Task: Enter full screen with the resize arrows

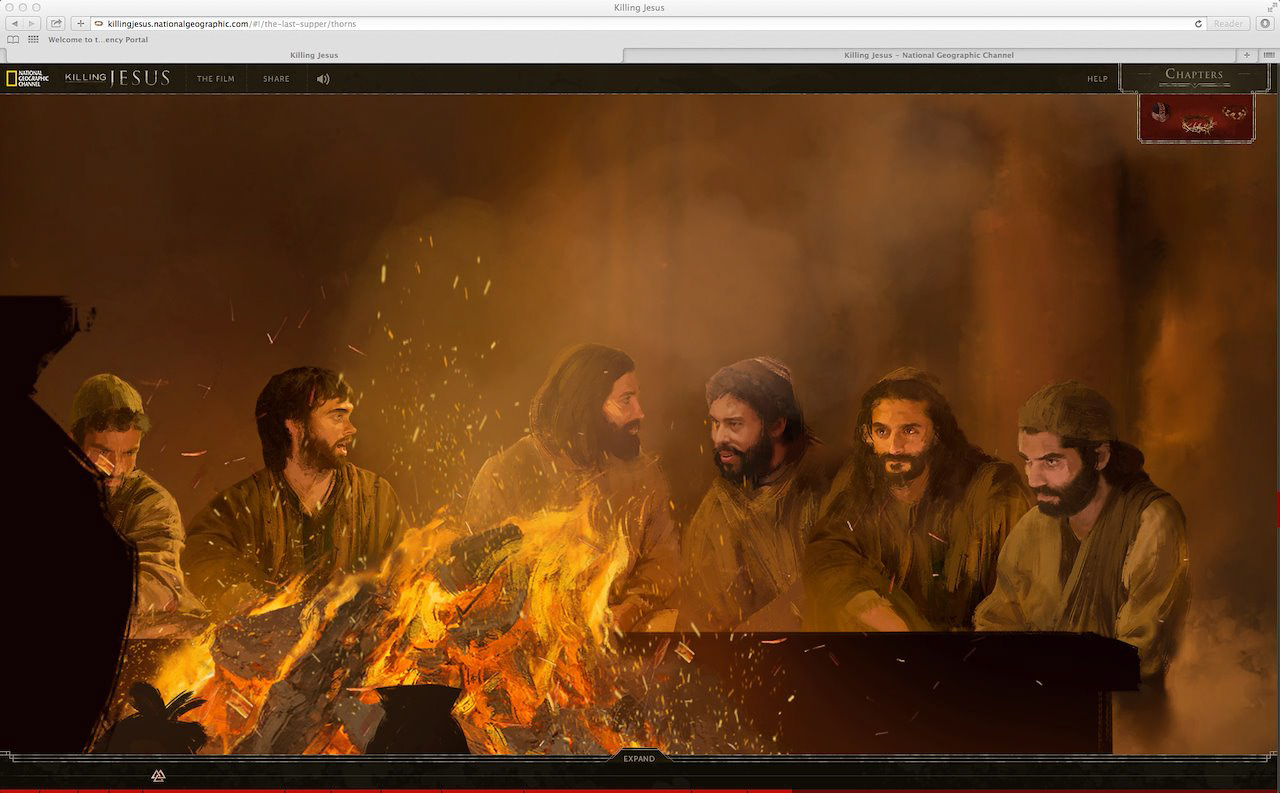Action: tap(1271, 7)
